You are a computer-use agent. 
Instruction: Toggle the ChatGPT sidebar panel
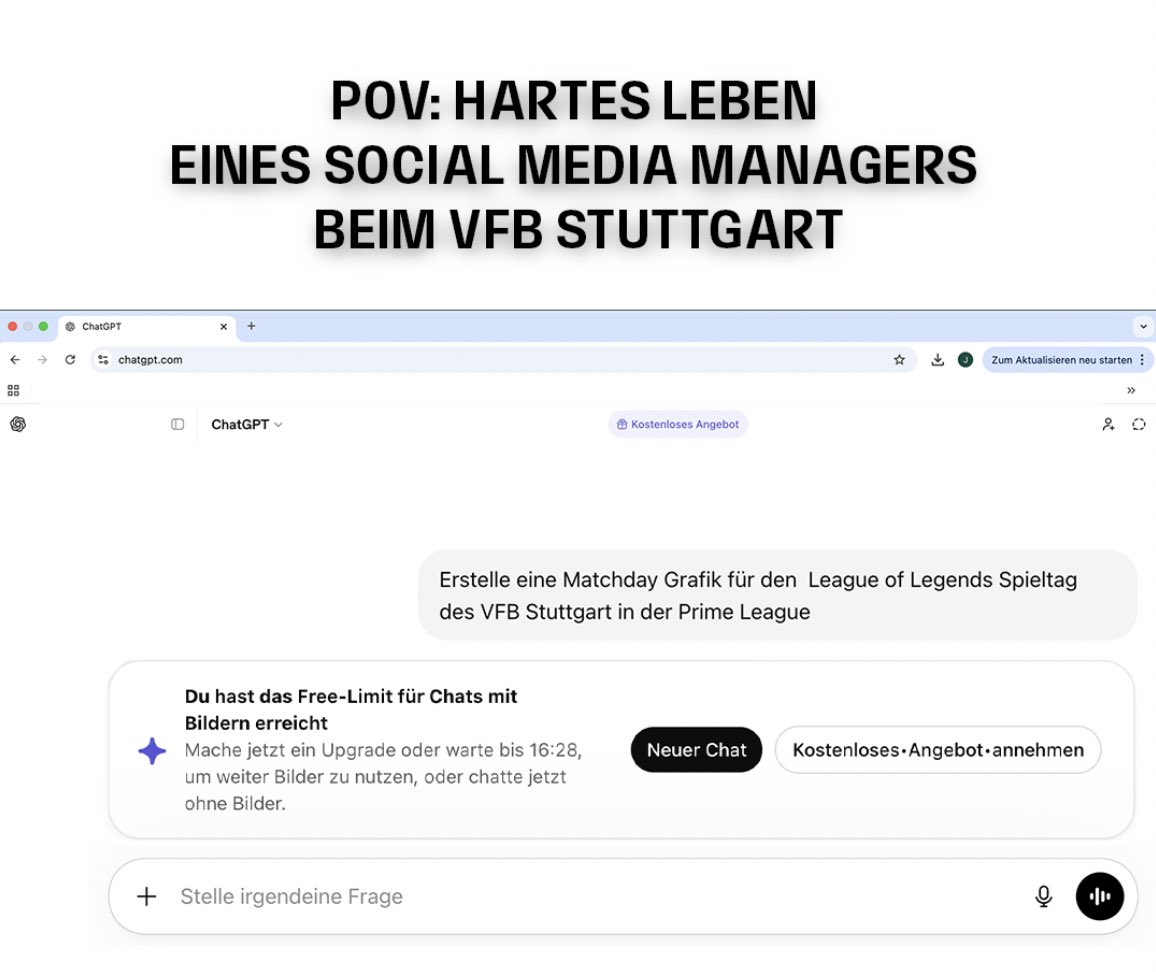pos(177,424)
